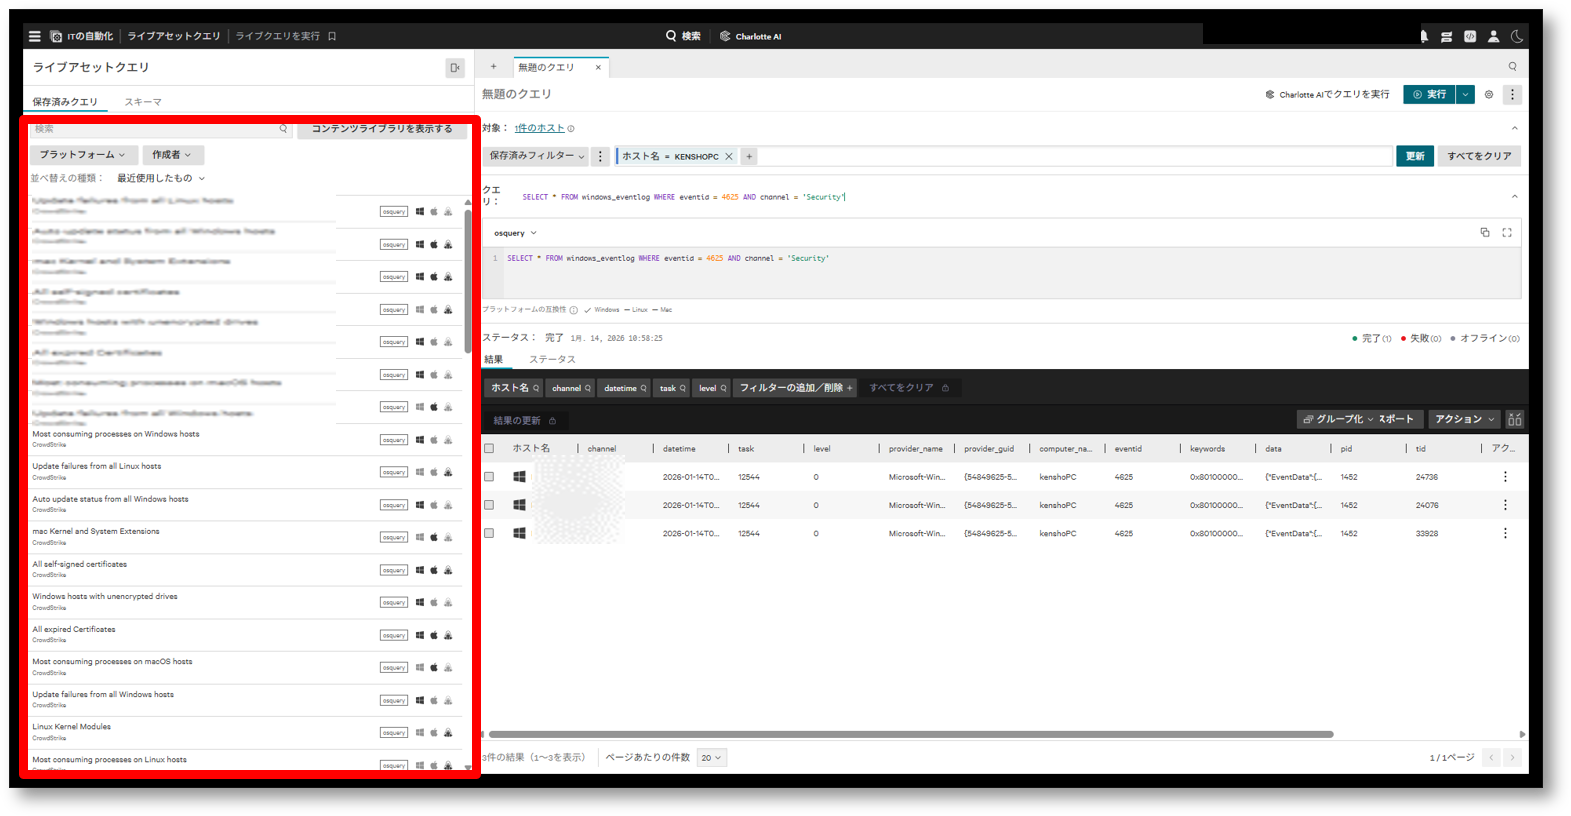Viewport: 1571px width, 816px height.
Task: Click the 実行 run button
Action: coord(1429,95)
